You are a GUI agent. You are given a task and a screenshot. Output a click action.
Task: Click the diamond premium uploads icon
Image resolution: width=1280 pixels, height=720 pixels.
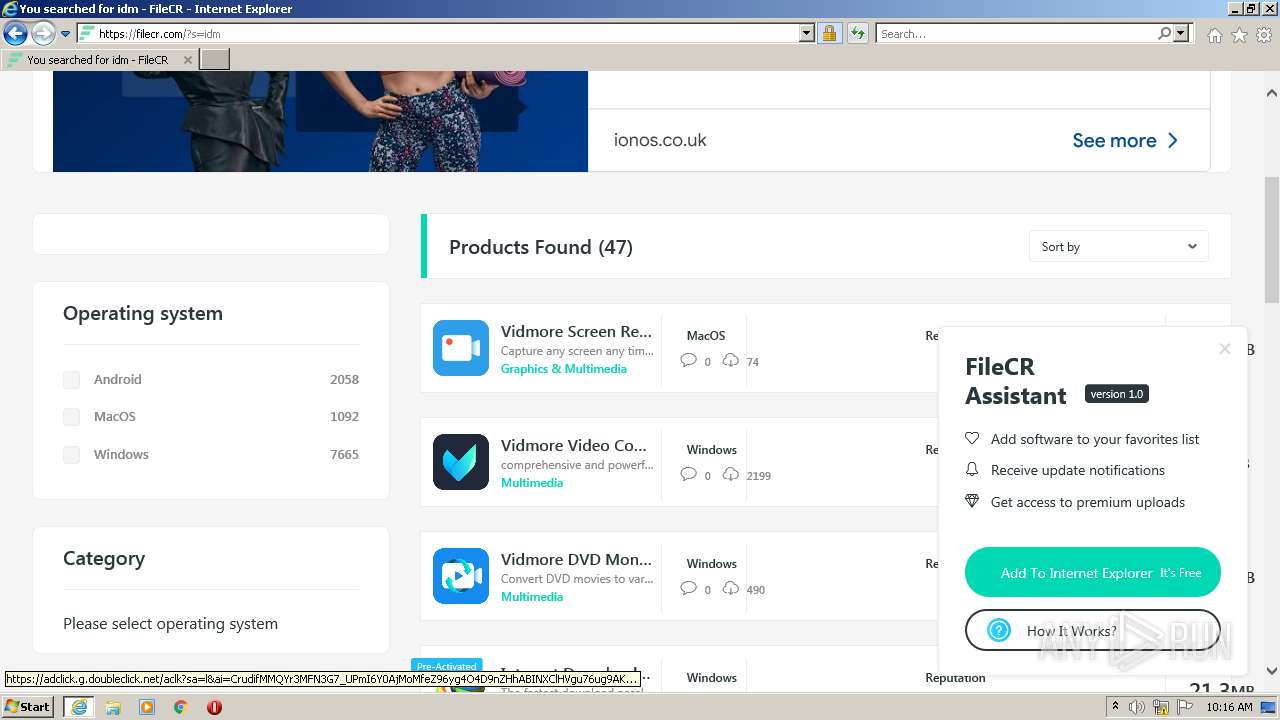point(971,501)
